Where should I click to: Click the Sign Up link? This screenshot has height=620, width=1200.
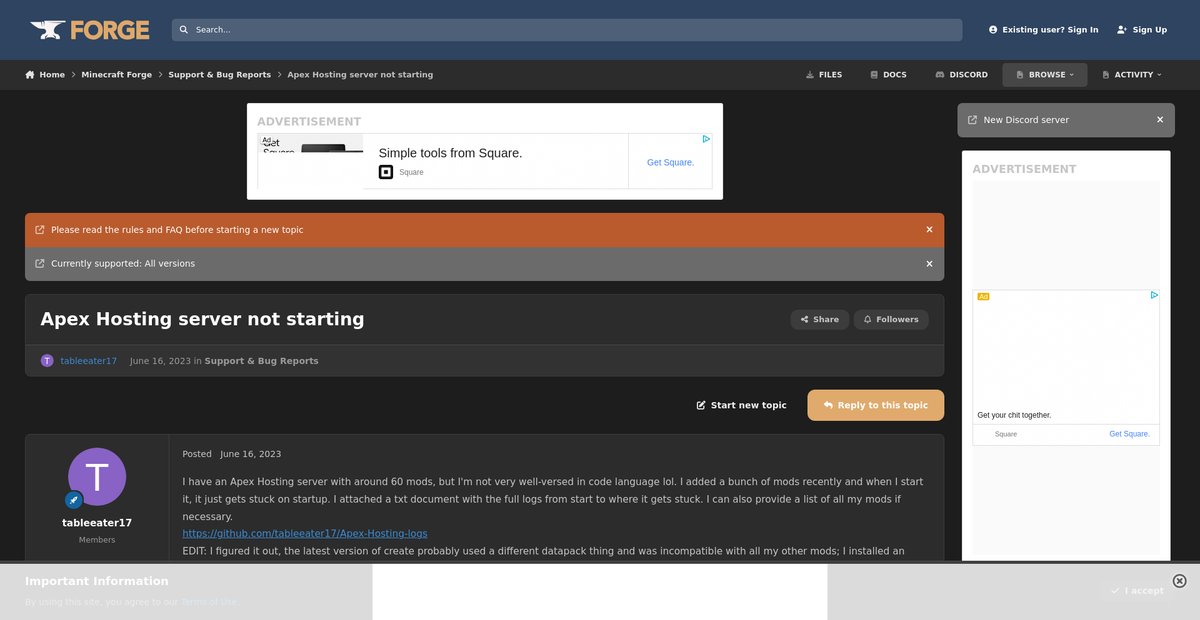click(x=1142, y=30)
